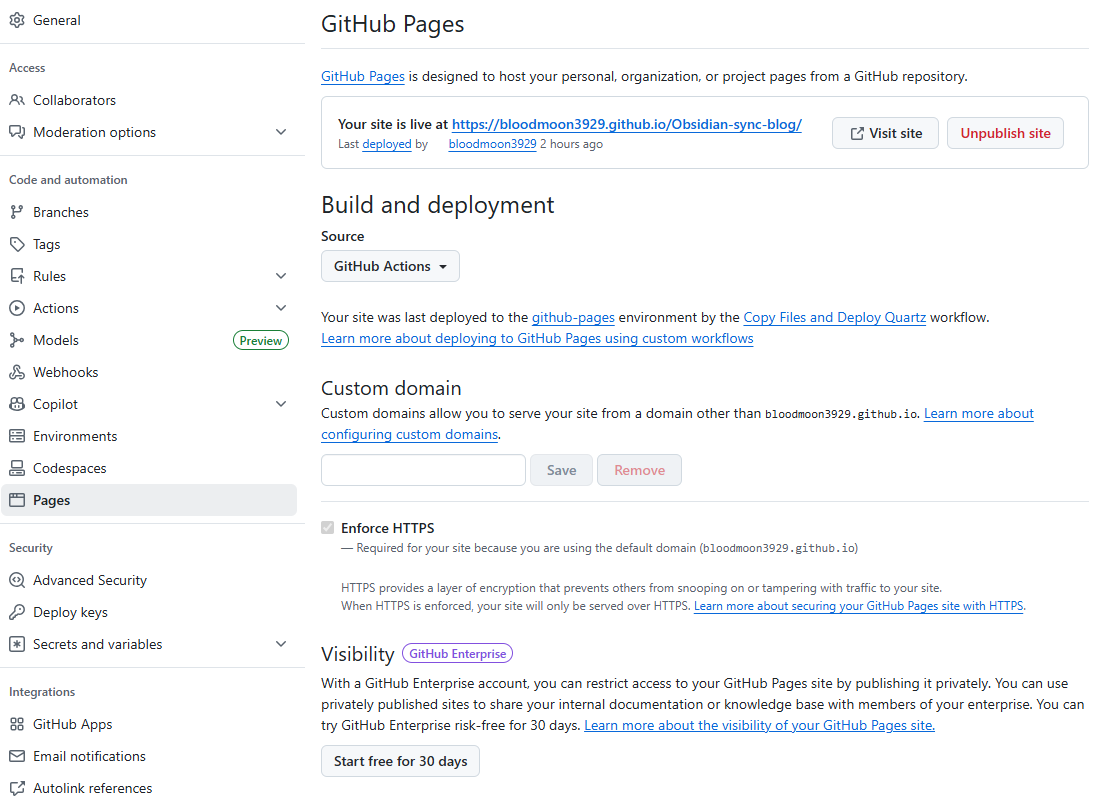
Task: Open bloodmoon3929 user profile link
Action: click(x=492, y=144)
